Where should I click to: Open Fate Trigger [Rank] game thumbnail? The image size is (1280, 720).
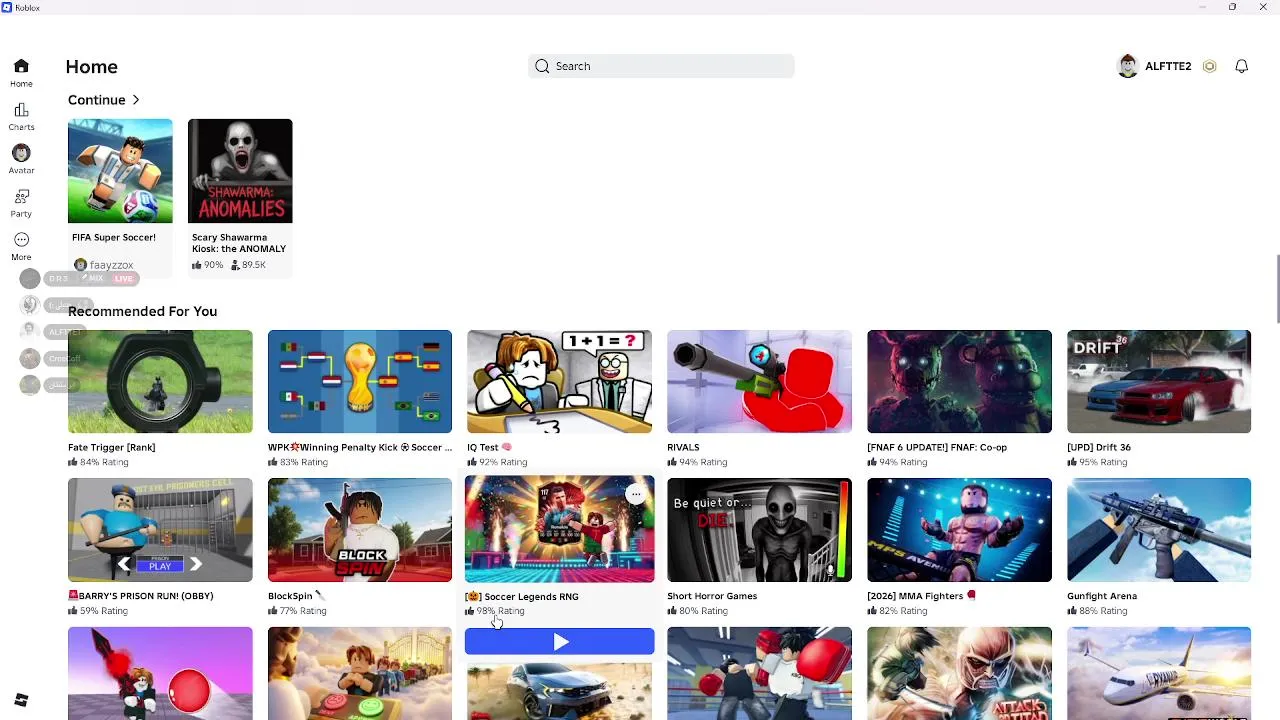point(160,381)
